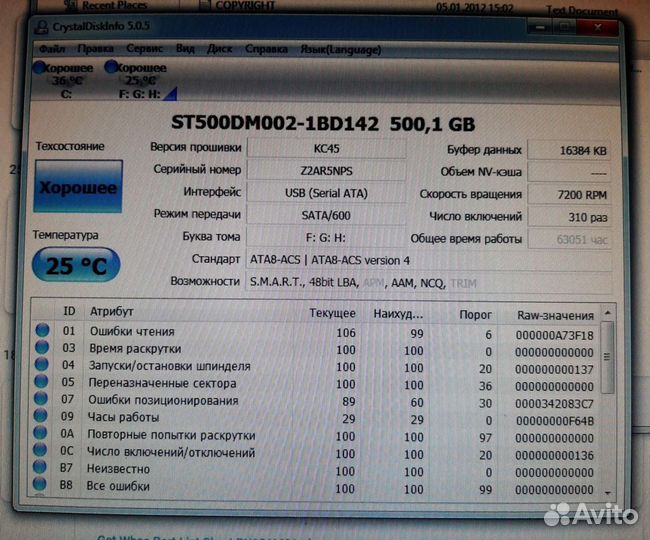
Task: Click raw value 0000342083C7
Action: point(555,404)
